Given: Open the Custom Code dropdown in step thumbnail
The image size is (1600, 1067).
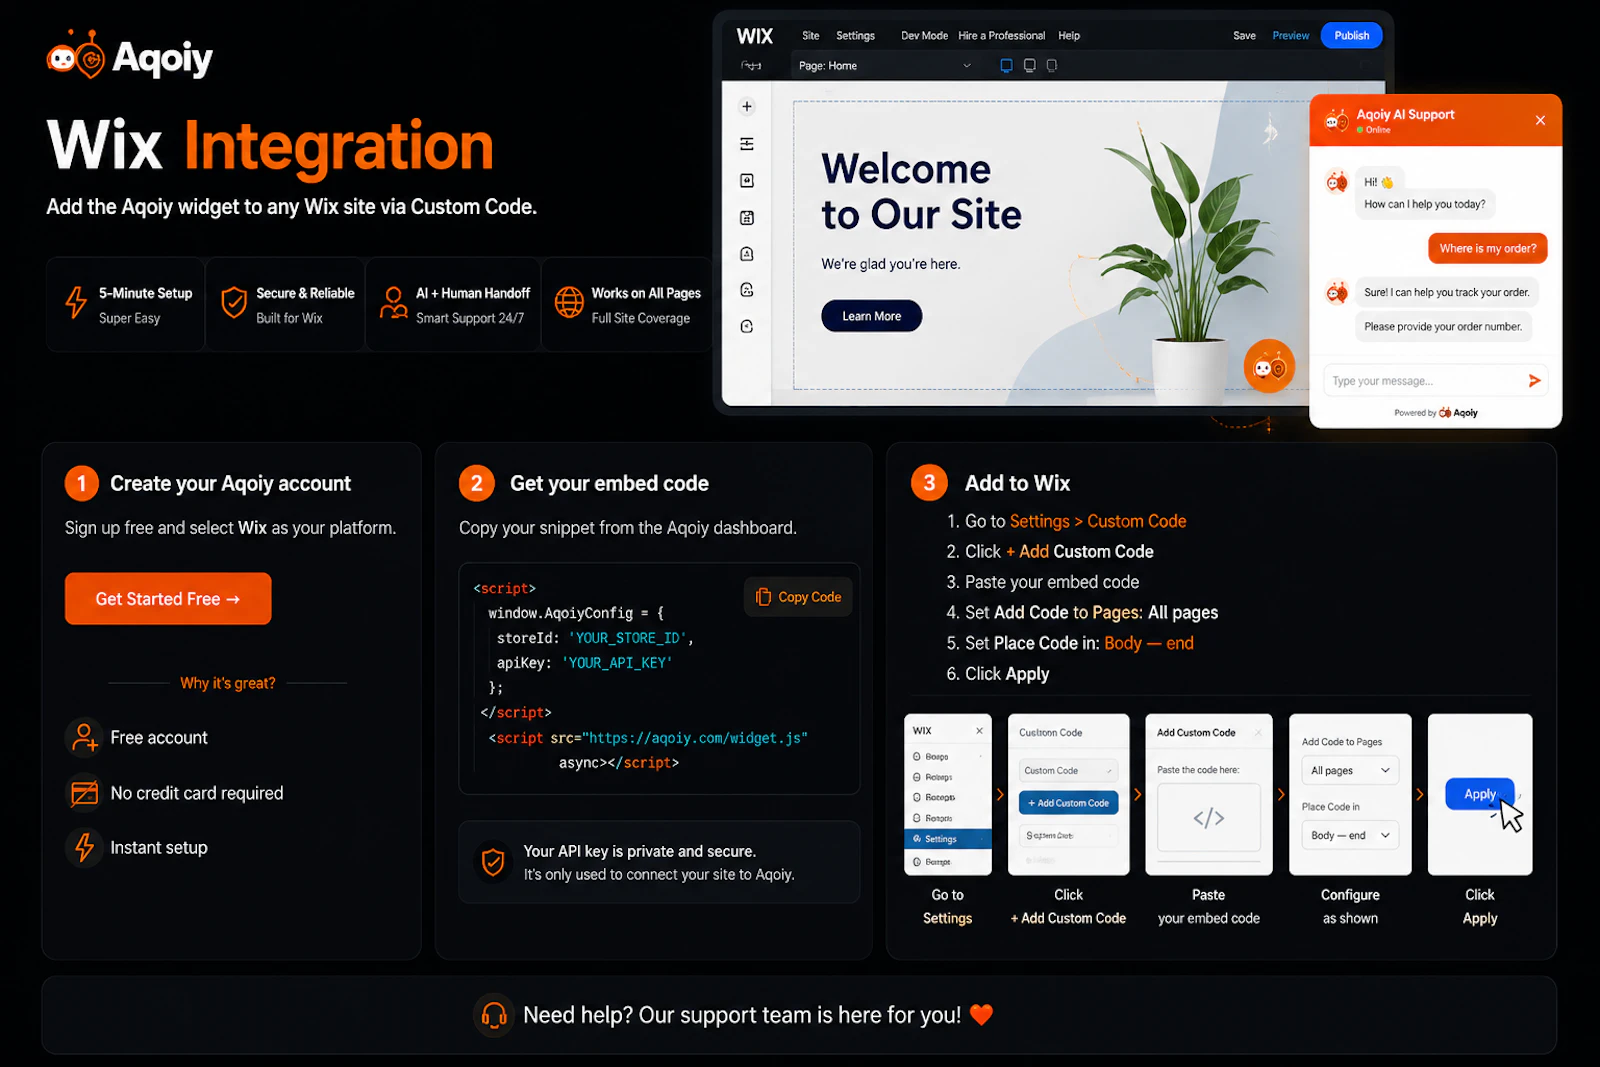Looking at the screenshot, I should click(1068, 770).
